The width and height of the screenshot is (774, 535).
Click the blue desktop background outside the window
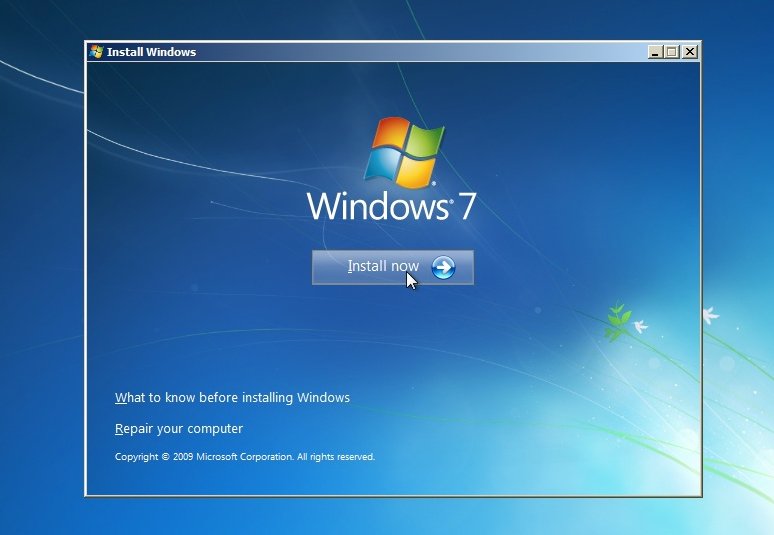(40, 300)
